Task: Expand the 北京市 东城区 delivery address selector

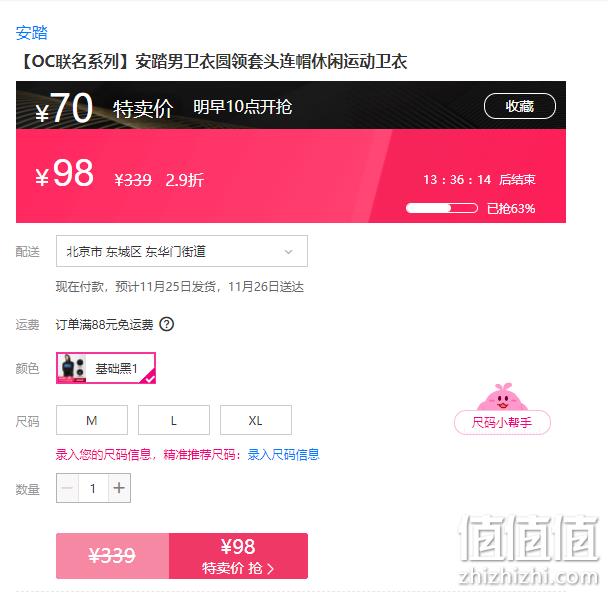Action: [x=182, y=251]
